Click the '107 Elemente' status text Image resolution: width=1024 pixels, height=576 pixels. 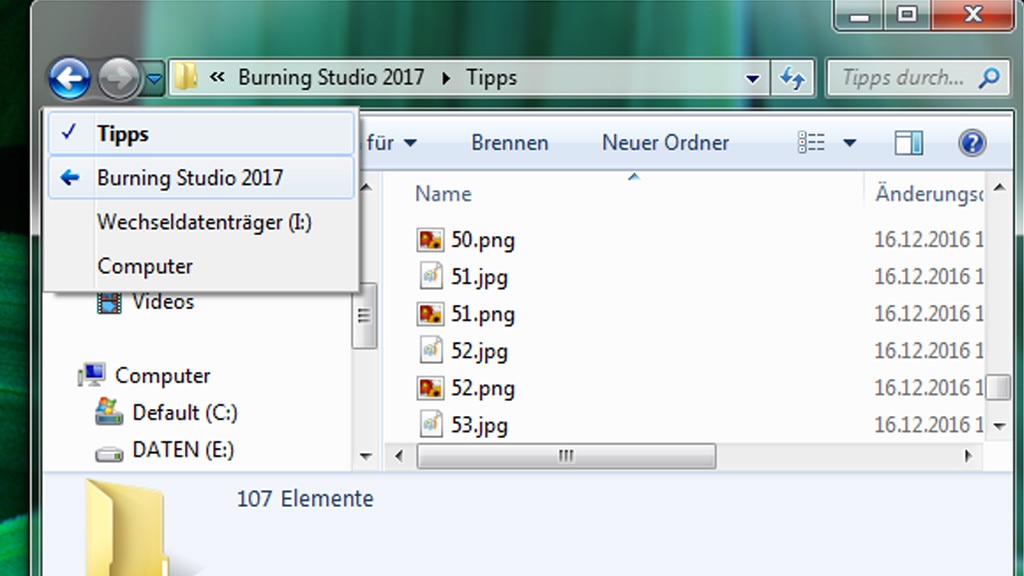[305, 499]
